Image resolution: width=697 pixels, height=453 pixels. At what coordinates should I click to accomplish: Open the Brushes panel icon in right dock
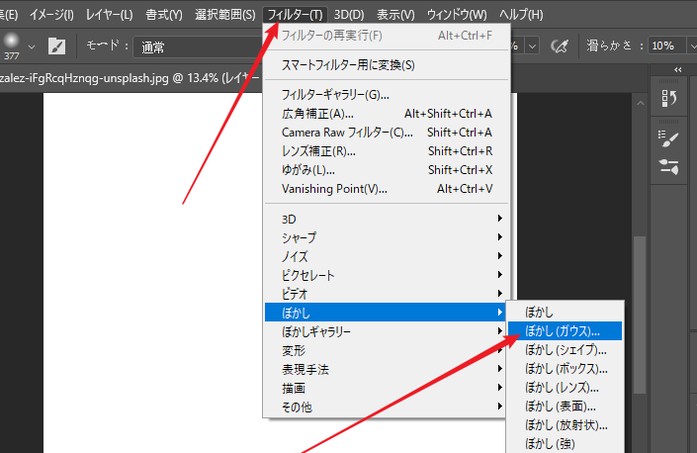(x=669, y=167)
